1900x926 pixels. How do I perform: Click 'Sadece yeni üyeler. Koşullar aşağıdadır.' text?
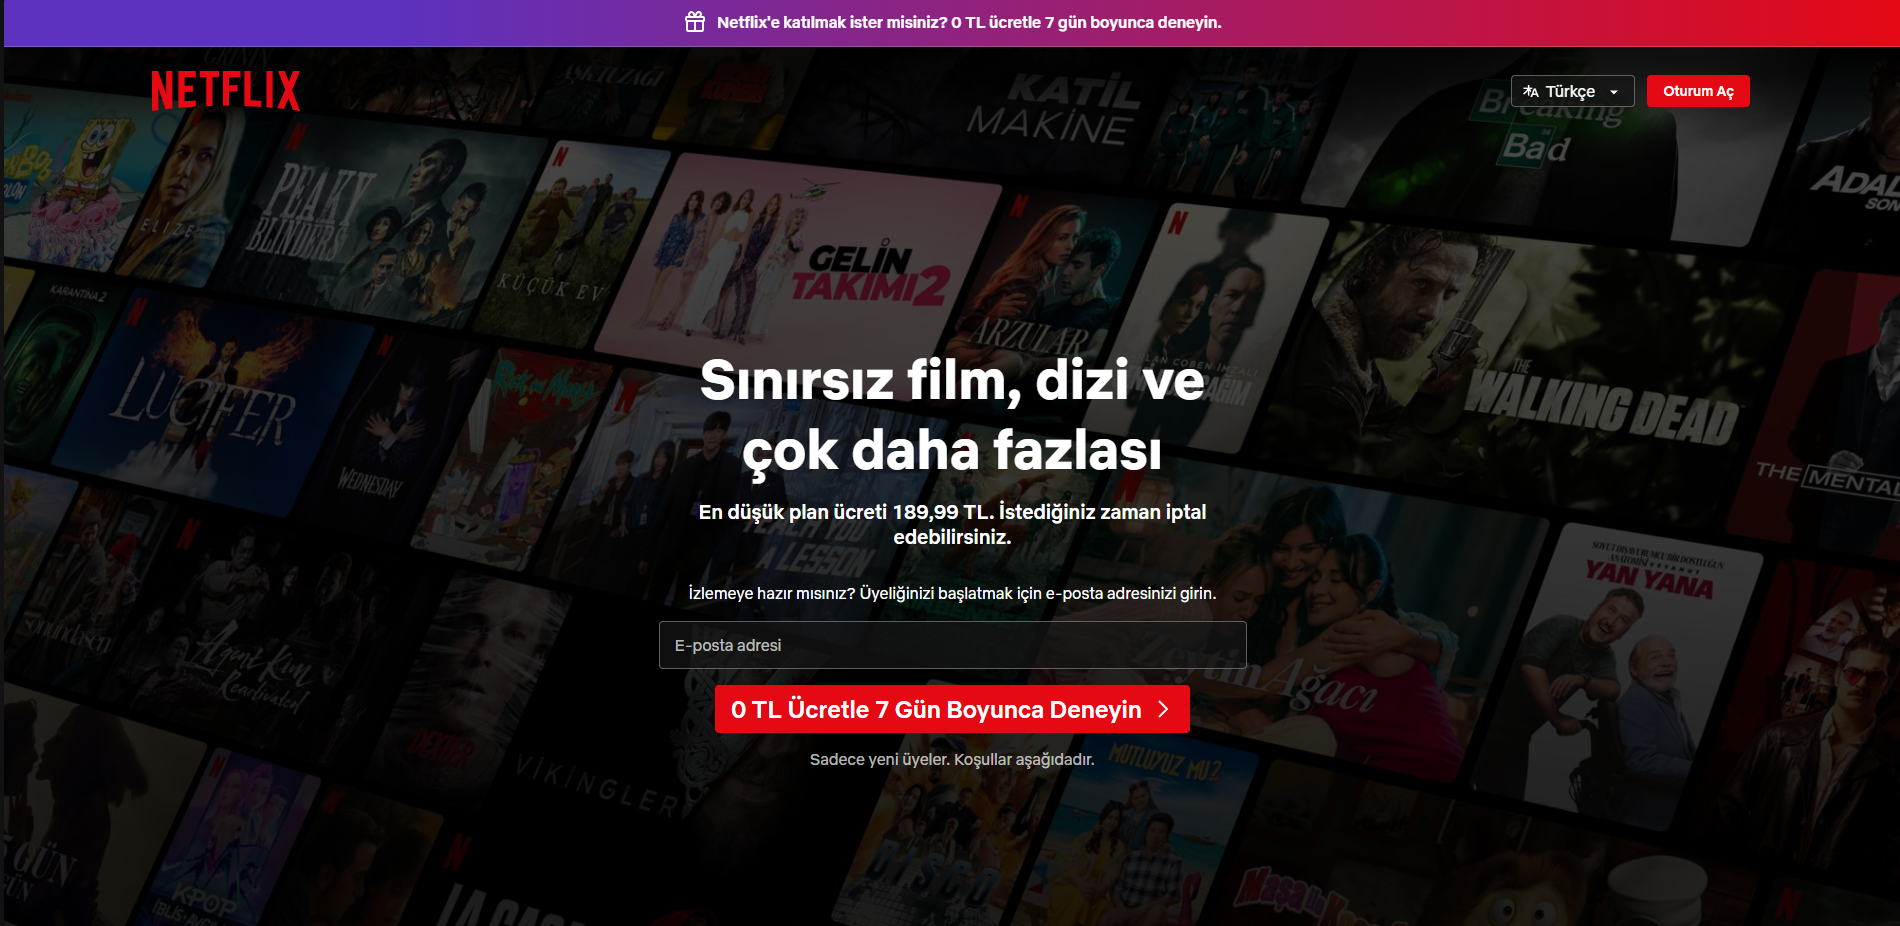pyautogui.click(x=952, y=759)
